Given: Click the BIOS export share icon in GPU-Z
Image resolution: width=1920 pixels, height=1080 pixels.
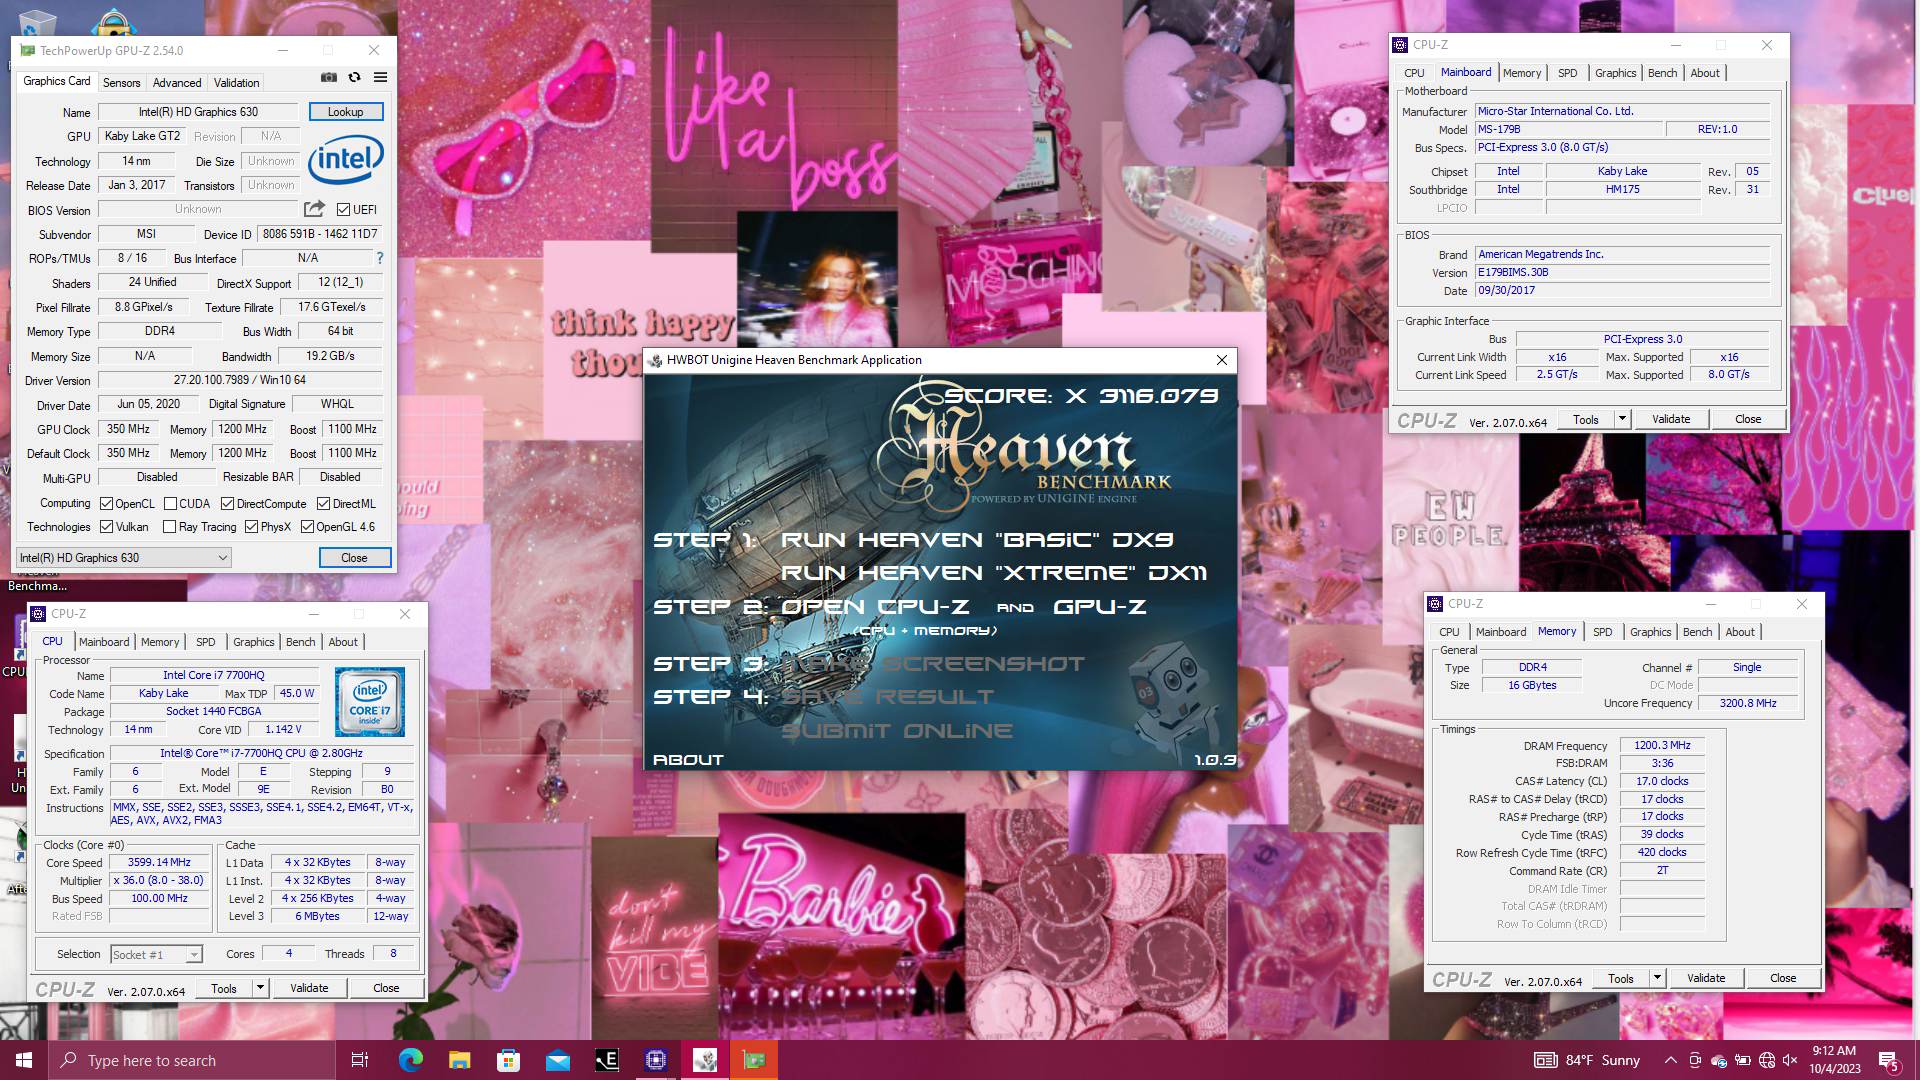Looking at the screenshot, I should point(314,209).
